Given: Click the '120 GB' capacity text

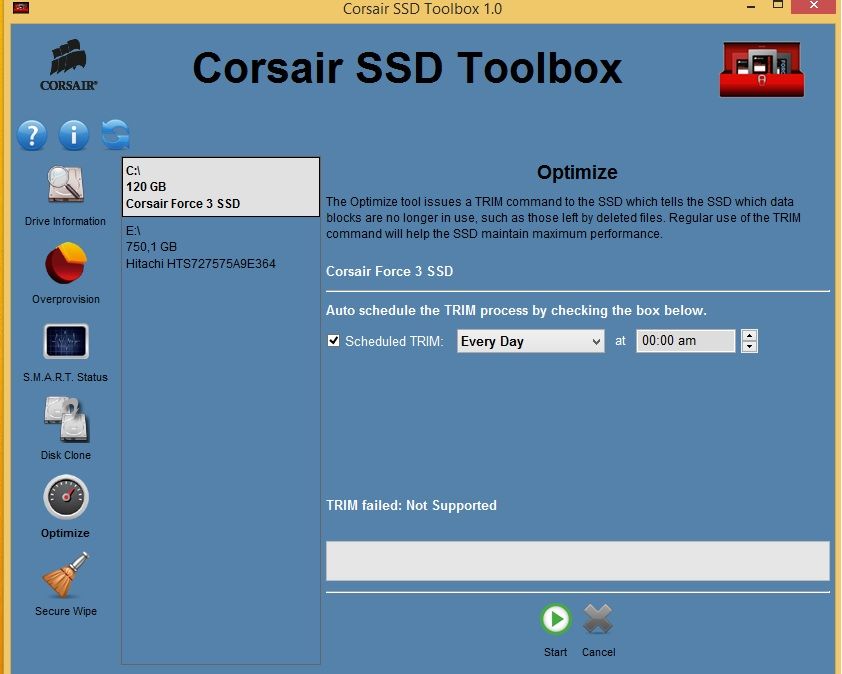Looking at the screenshot, I should click(146, 186).
